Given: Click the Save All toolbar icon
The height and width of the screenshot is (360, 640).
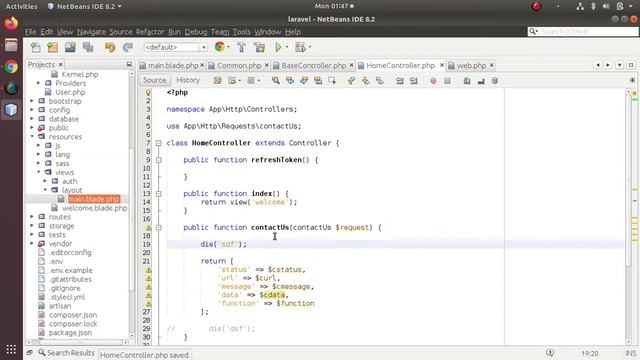Looking at the screenshot, I should click(88, 47).
